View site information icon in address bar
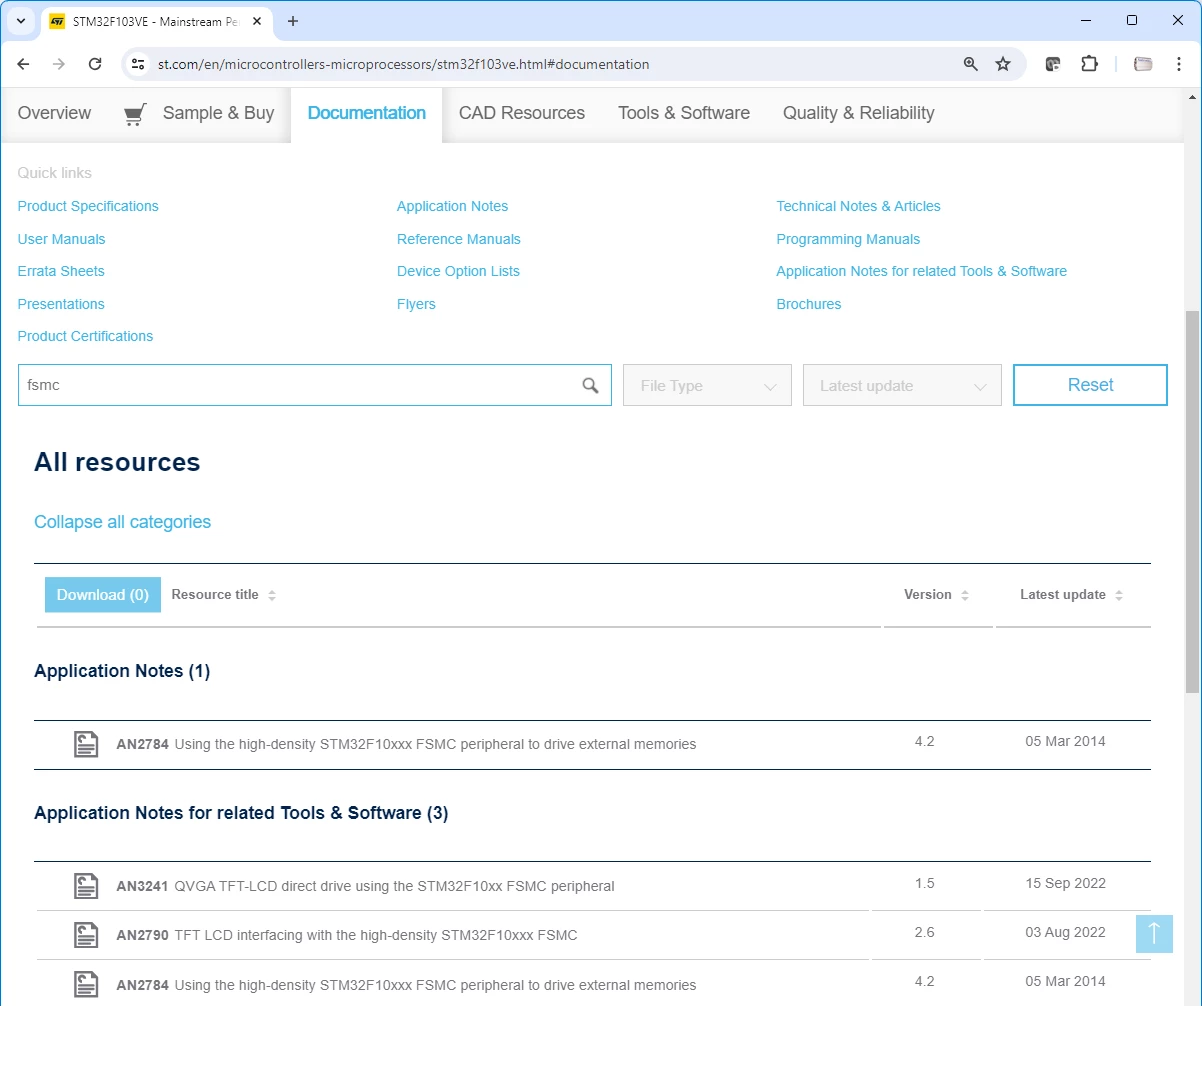Screen dimensions: 1202x1080 (138, 64)
